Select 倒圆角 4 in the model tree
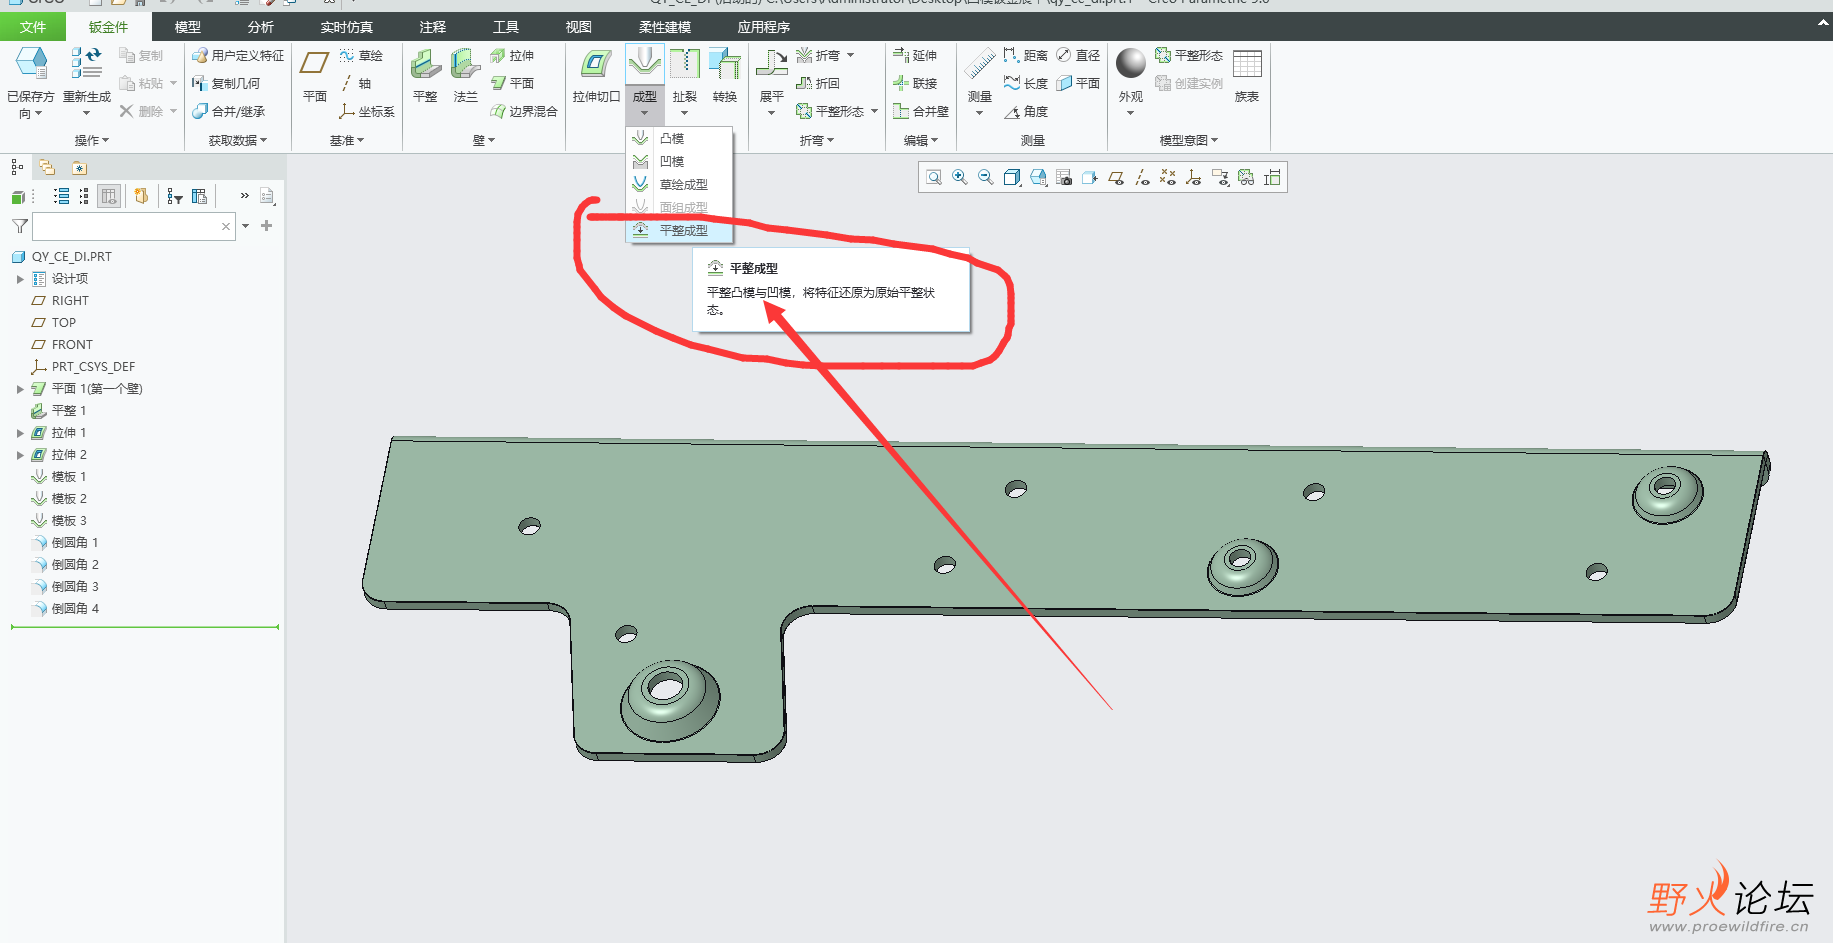The width and height of the screenshot is (1833, 943). (x=65, y=609)
